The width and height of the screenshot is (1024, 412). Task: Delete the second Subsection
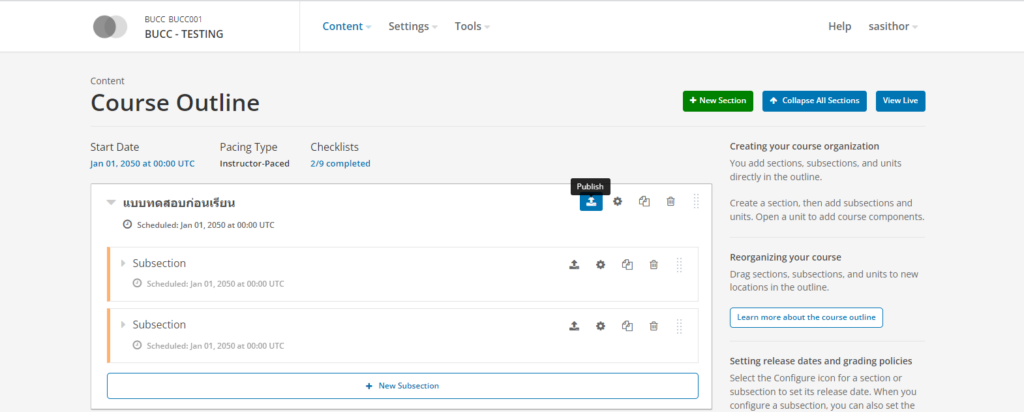pos(654,326)
